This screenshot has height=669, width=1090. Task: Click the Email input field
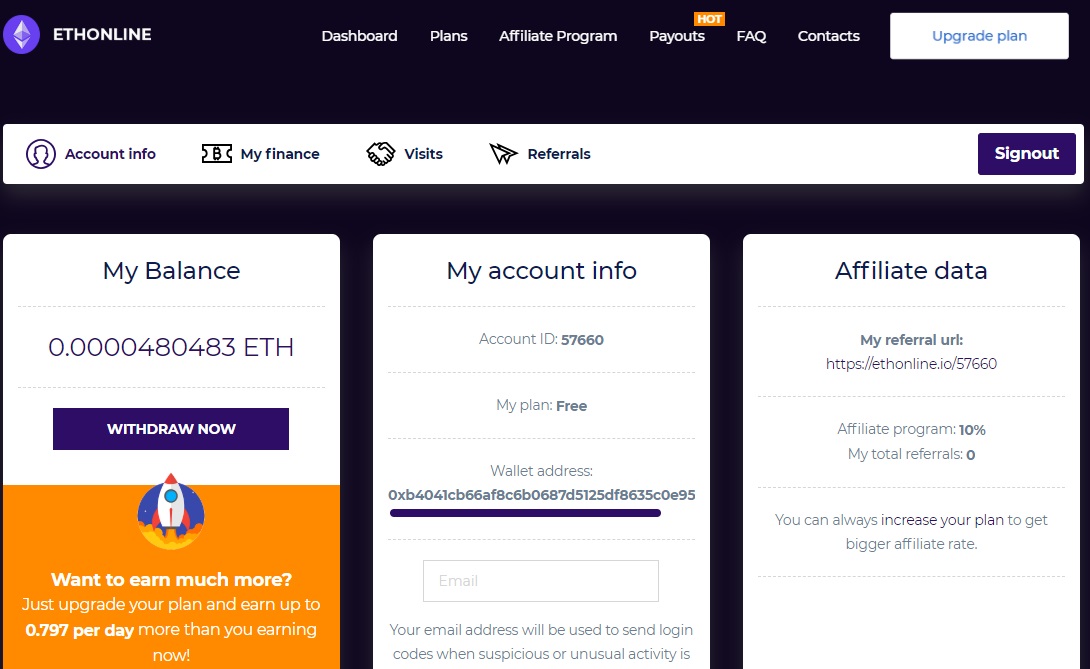click(540, 581)
